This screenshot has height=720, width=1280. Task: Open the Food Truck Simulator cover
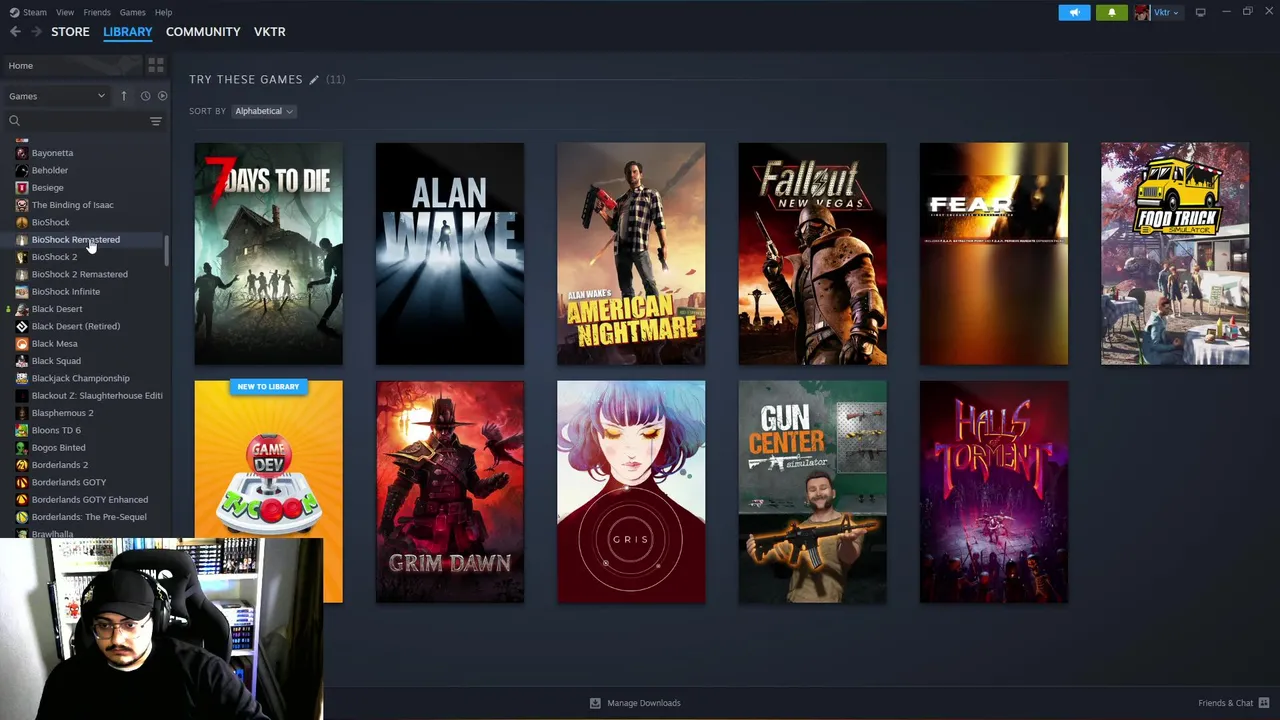[1175, 254]
